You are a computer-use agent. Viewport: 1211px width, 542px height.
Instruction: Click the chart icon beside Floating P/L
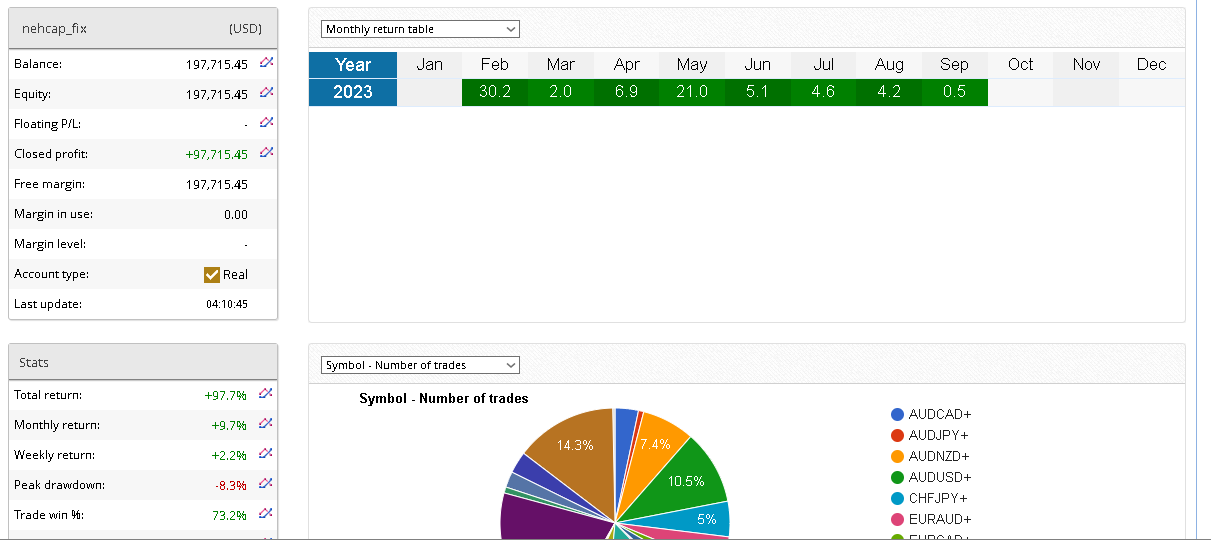point(266,123)
